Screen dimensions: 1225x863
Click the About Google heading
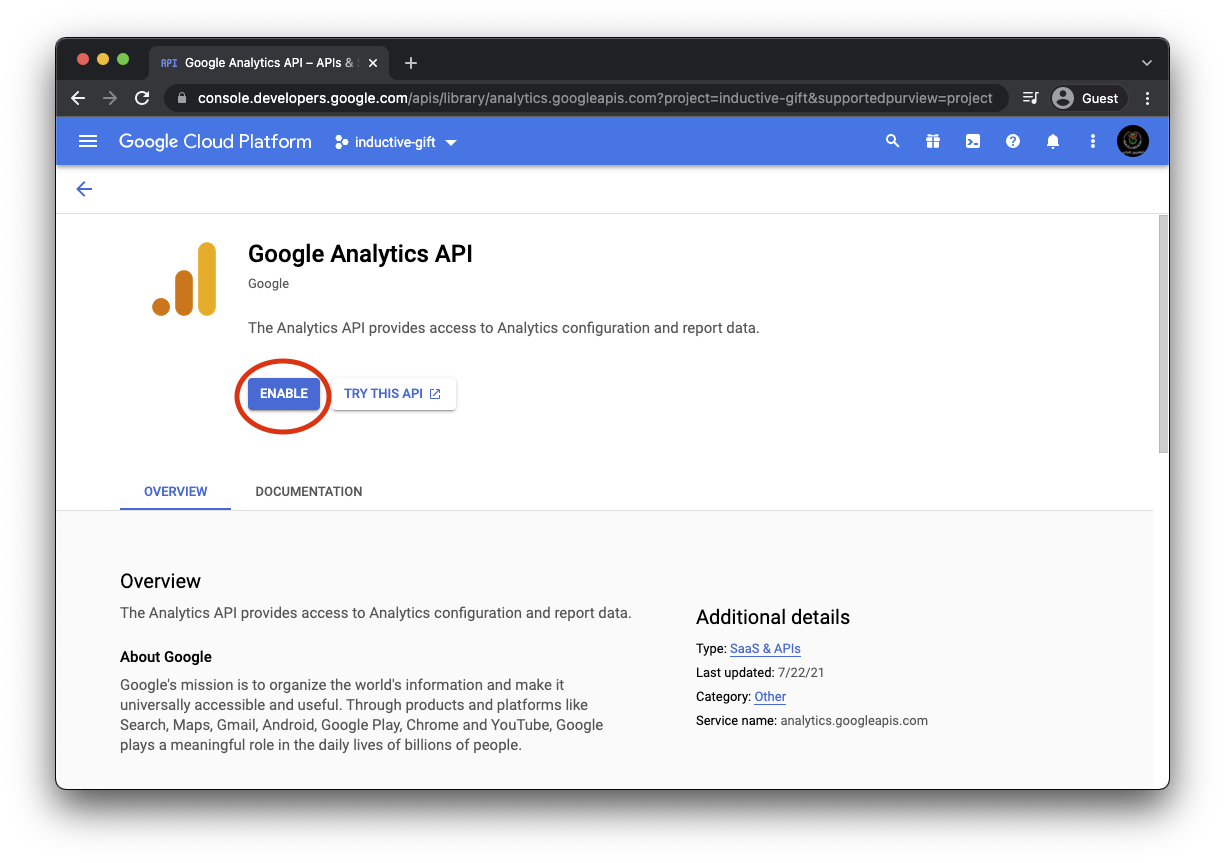[166, 657]
